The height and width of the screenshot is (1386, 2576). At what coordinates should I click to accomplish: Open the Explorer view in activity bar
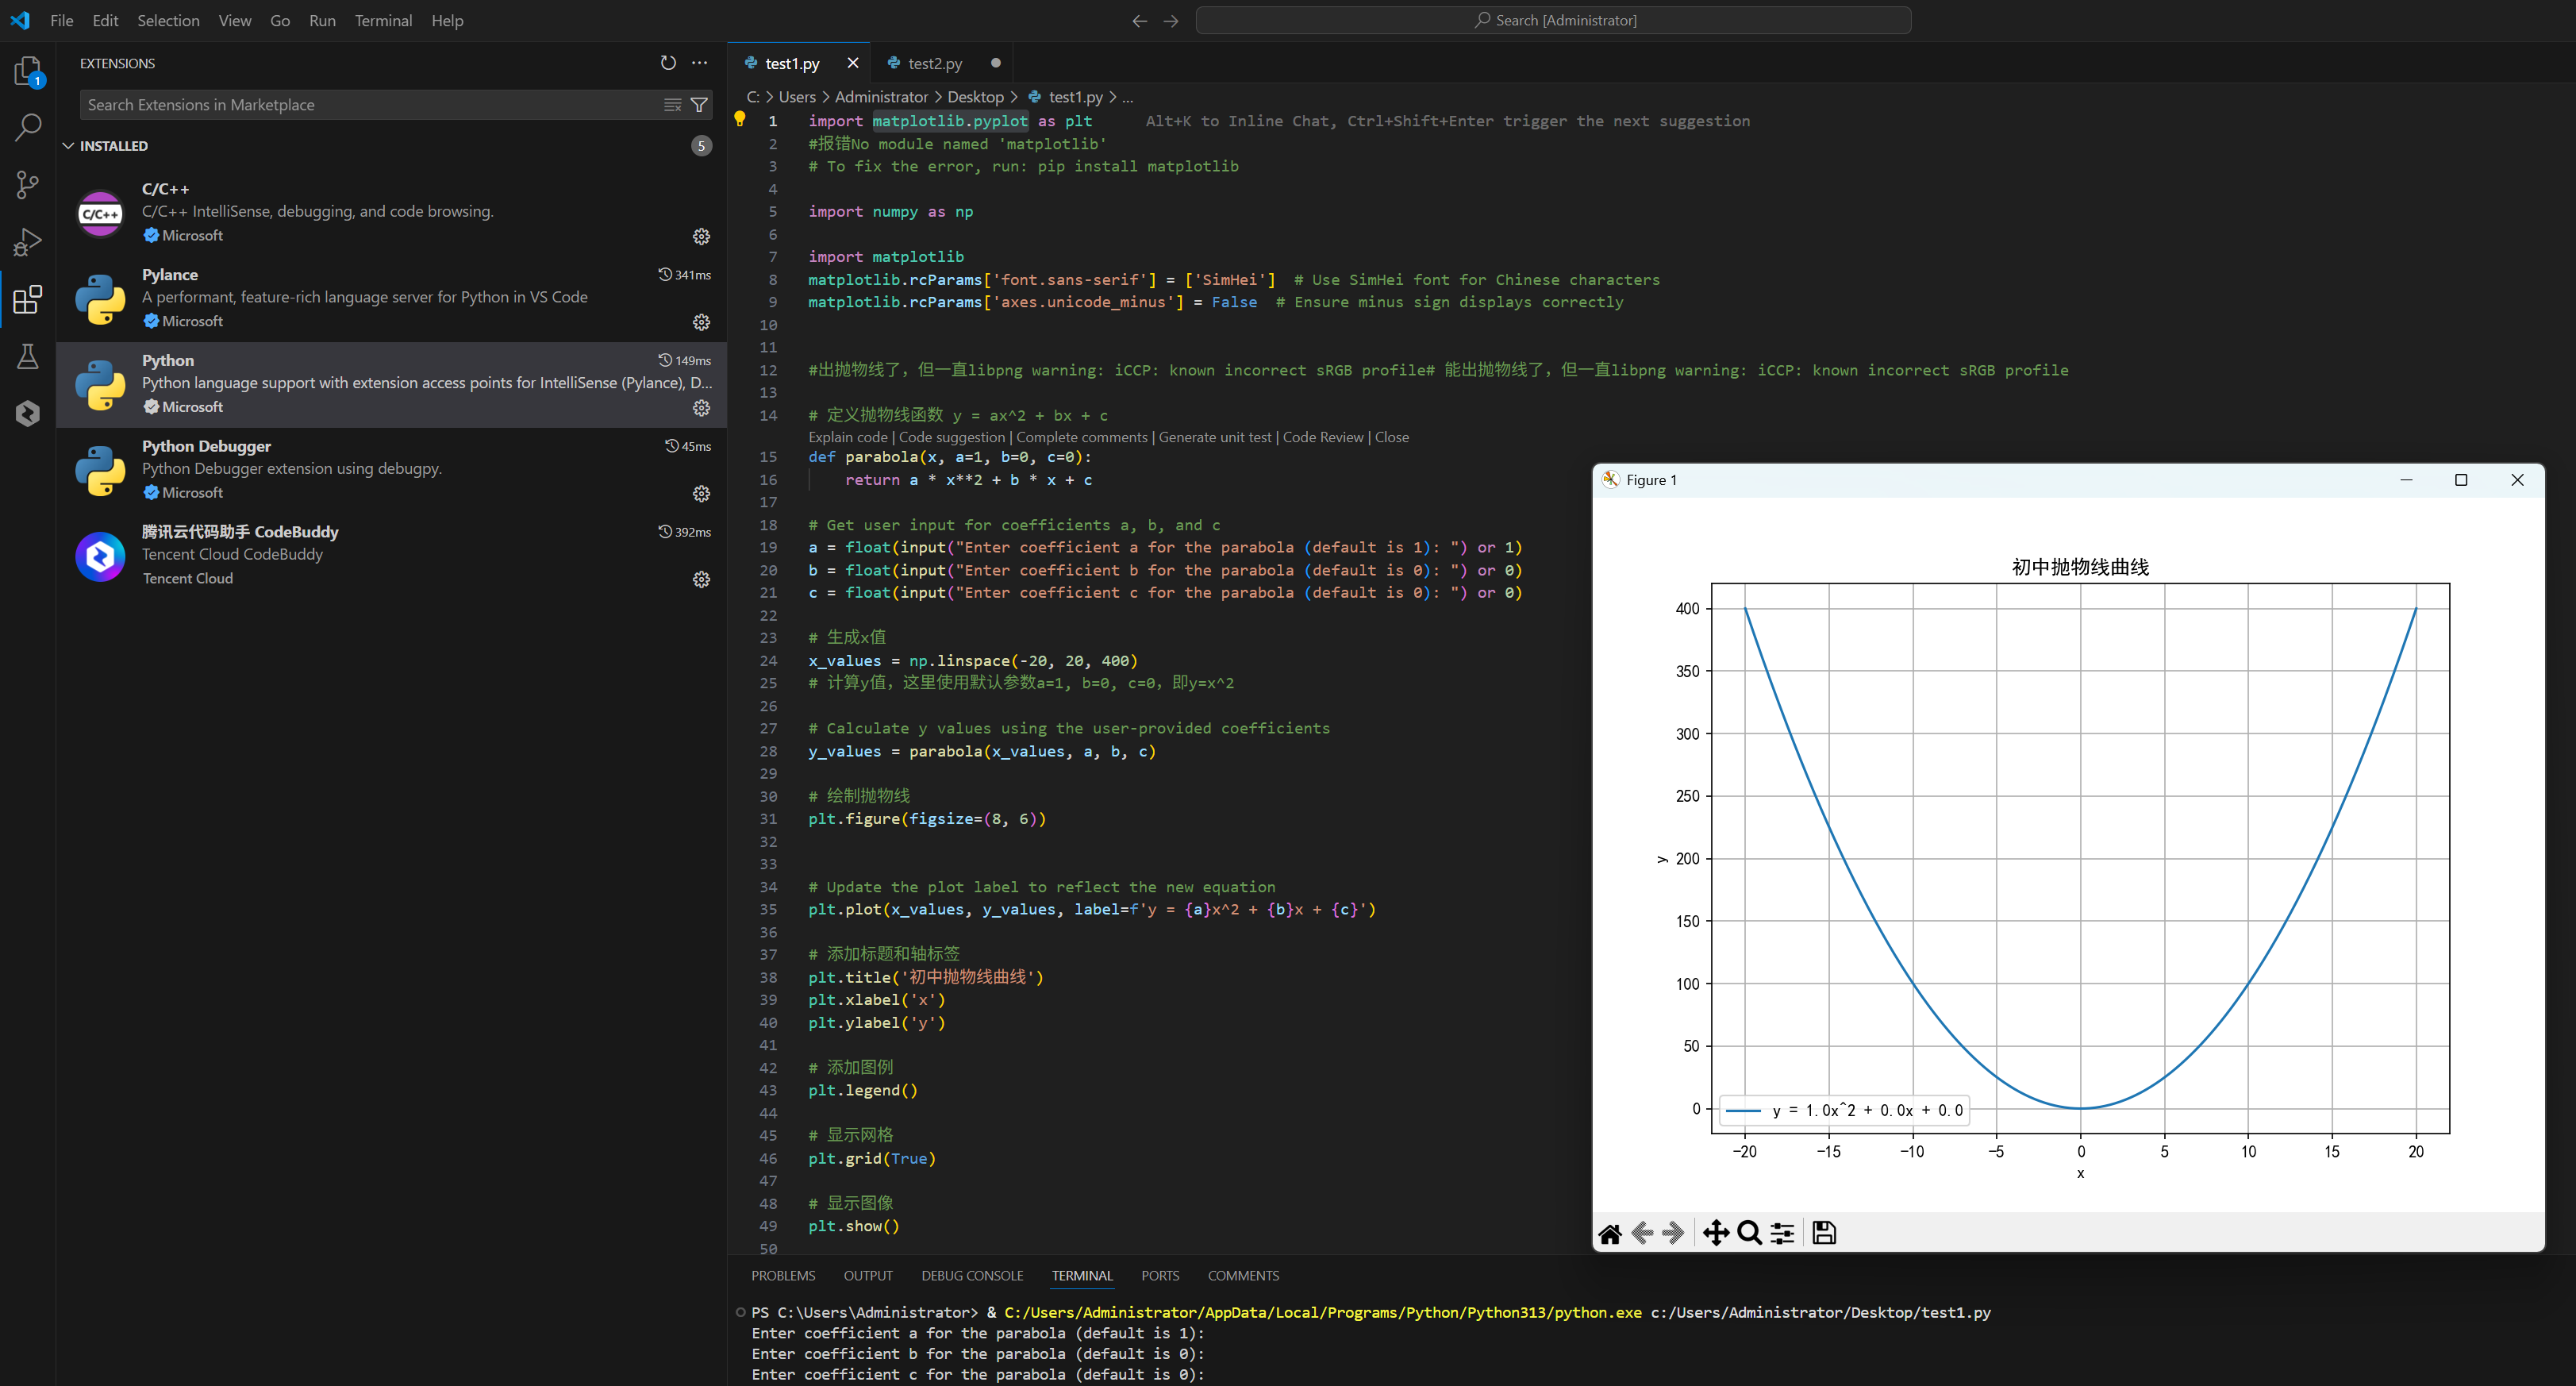[28, 71]
